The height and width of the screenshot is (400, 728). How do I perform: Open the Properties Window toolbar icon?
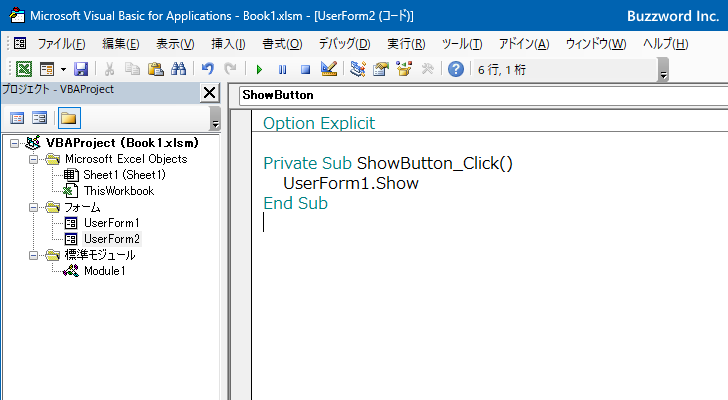[381, 69]
